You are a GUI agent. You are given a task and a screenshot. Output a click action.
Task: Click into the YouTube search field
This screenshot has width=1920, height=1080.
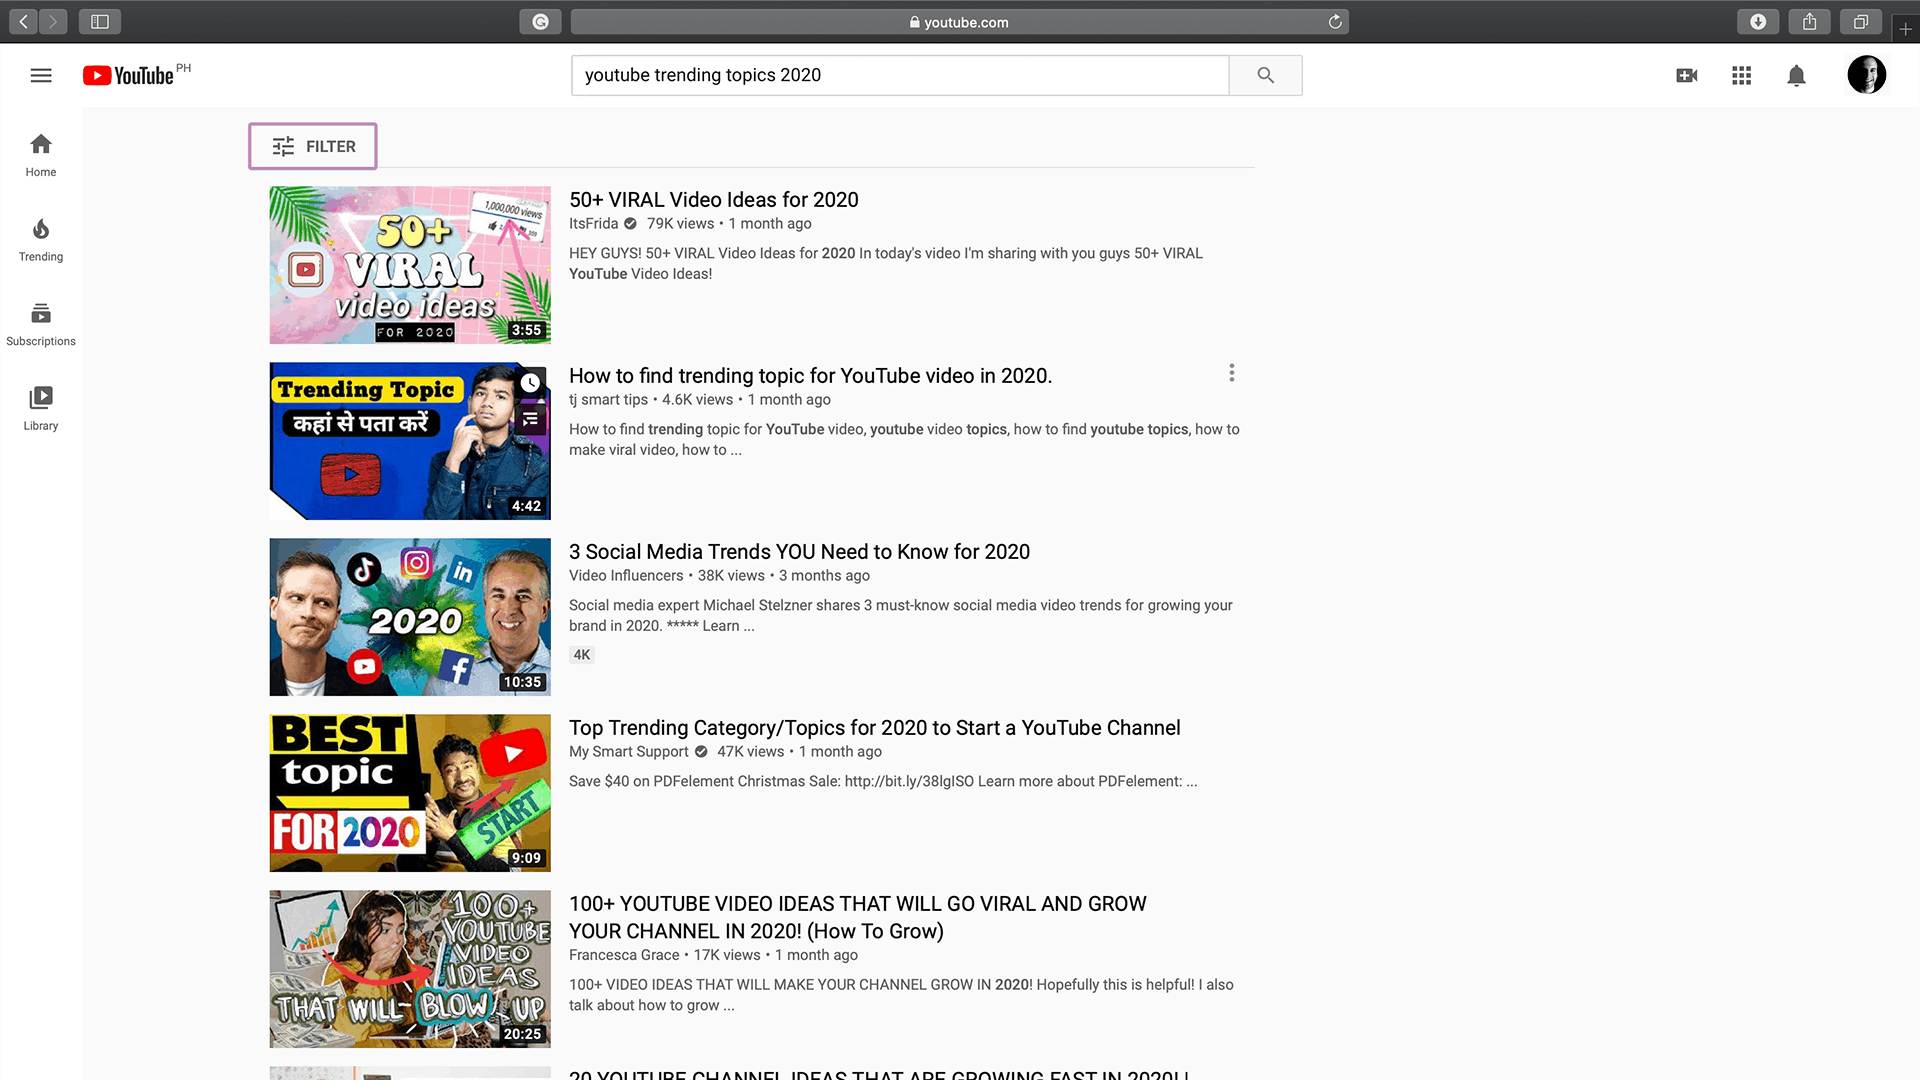(x=899, y=75)
